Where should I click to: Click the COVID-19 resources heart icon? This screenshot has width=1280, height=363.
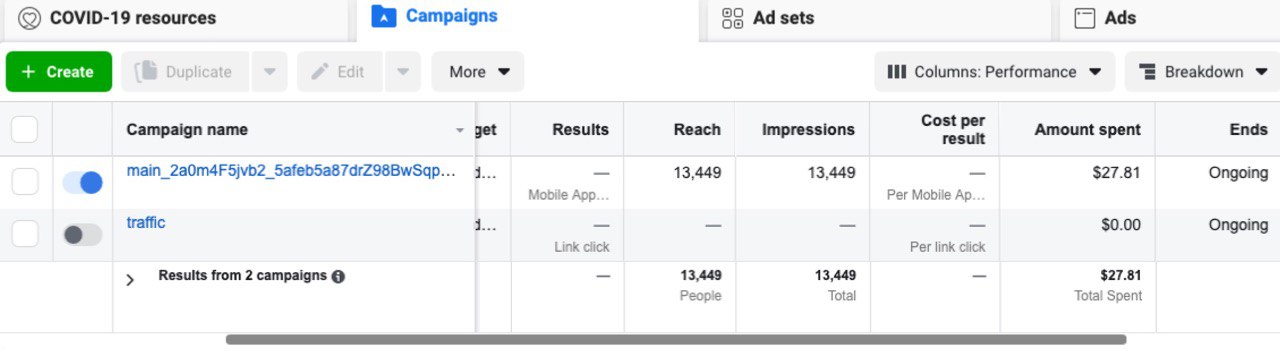click(29, 18)
